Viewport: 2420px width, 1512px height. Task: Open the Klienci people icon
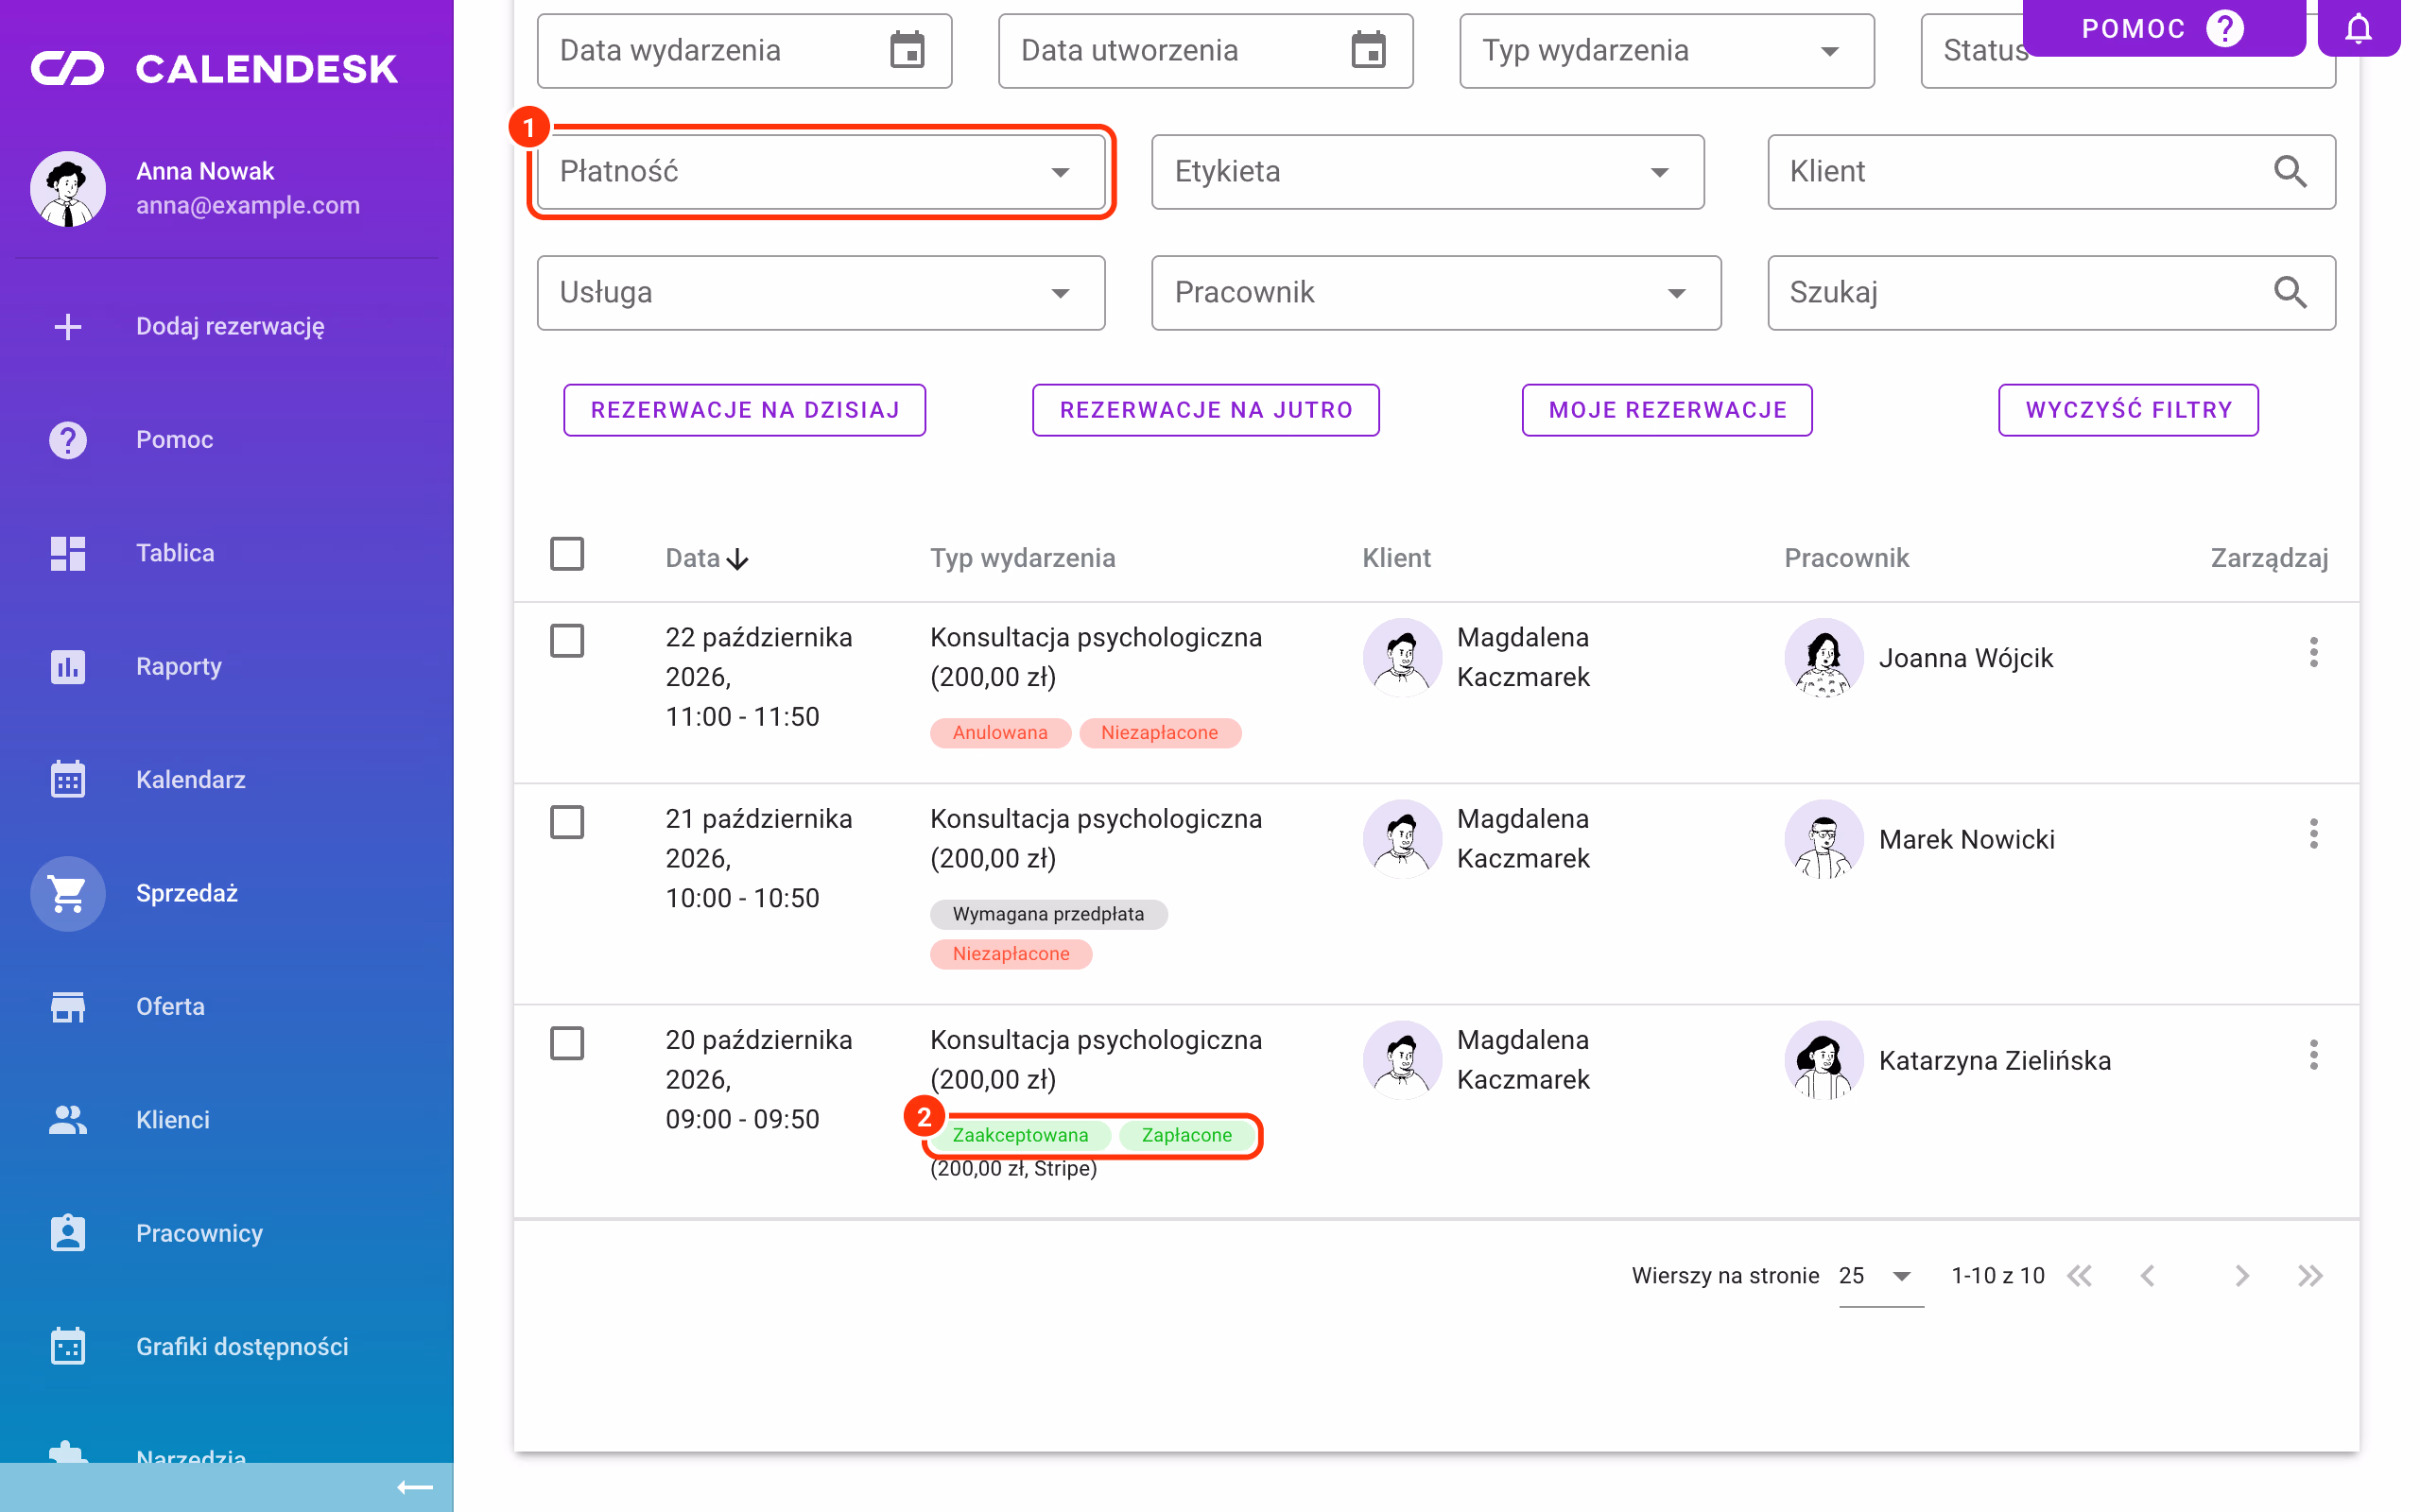pyautogui.click(x=68, y=1119)
